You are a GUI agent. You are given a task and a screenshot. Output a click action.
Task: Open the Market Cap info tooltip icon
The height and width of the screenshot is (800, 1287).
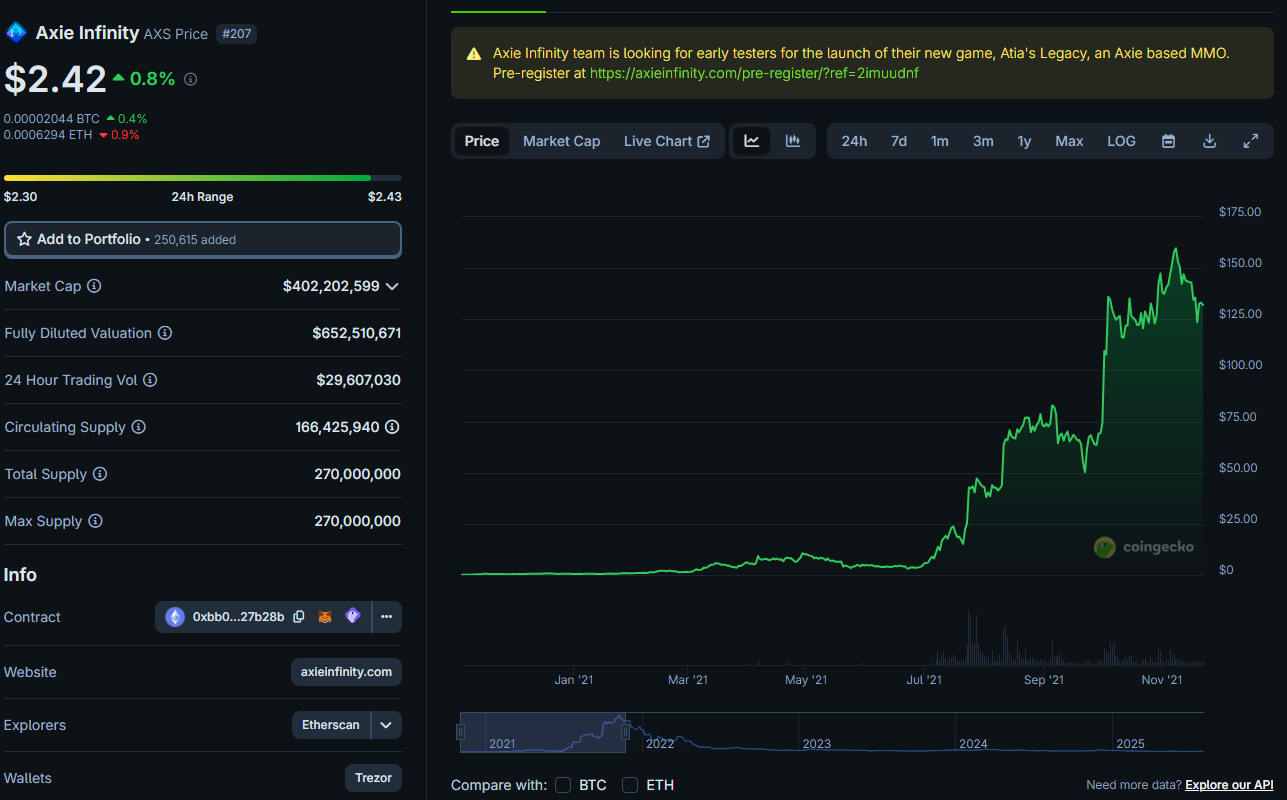(x=94, y=286)
